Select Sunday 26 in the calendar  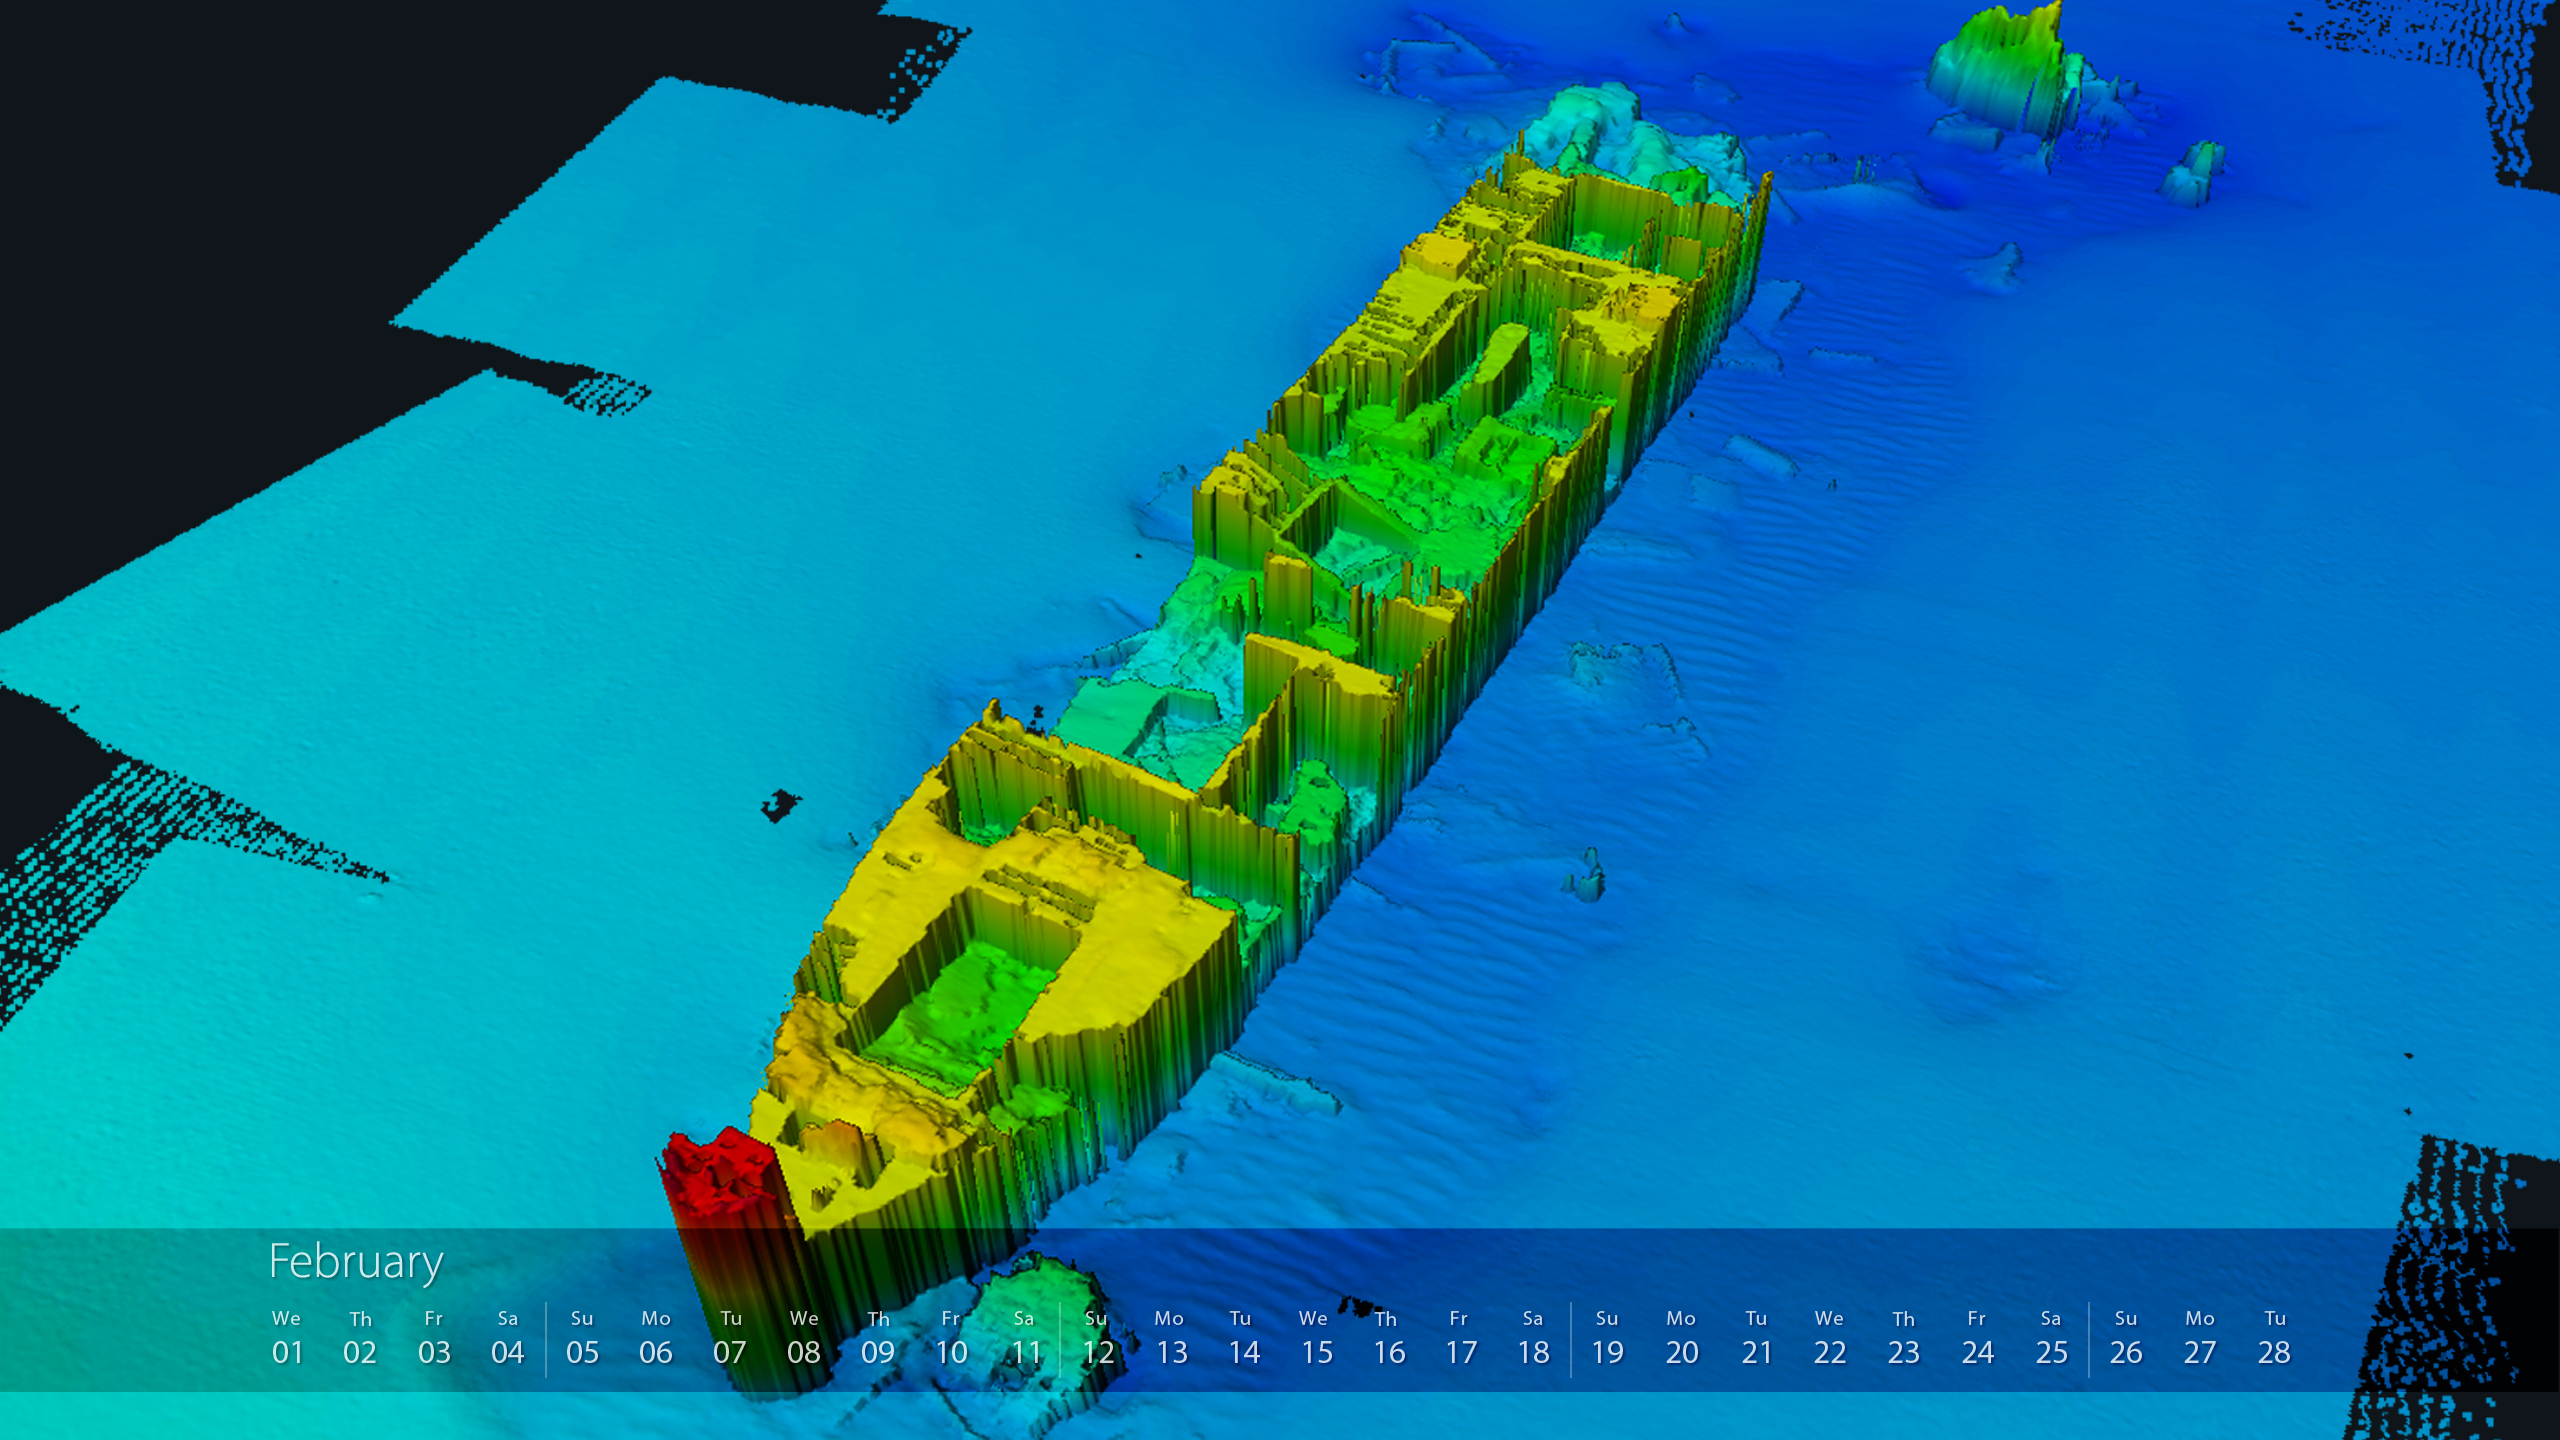(x=2126, y=1338)
